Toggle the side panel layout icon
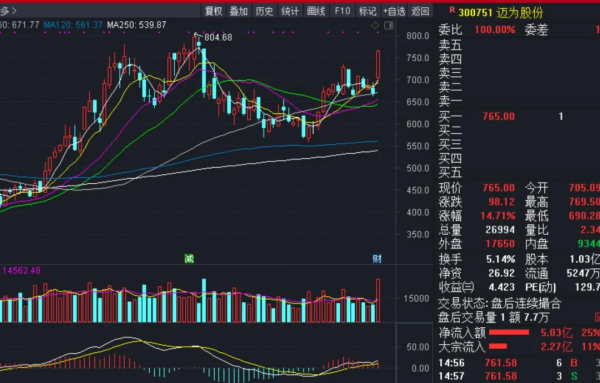 click(x=388, y=25)
